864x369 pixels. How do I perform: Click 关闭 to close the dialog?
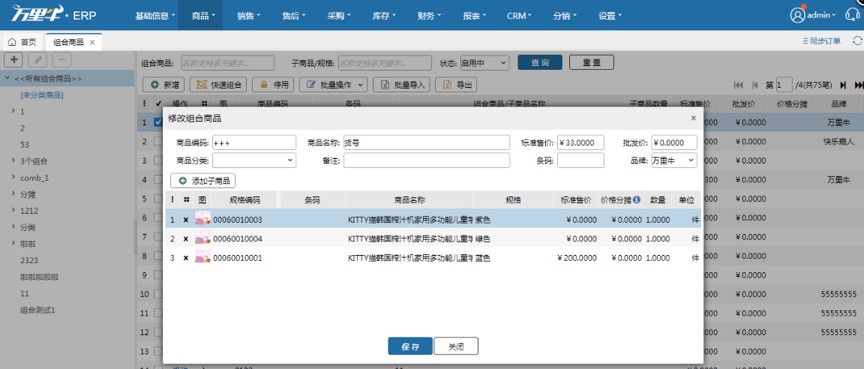(456, 346)
